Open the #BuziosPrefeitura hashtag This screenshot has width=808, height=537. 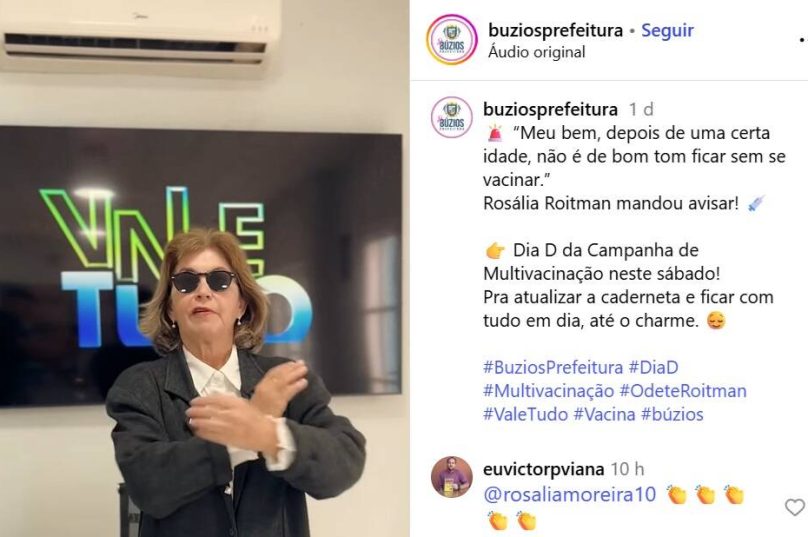(x=553, y=367)
